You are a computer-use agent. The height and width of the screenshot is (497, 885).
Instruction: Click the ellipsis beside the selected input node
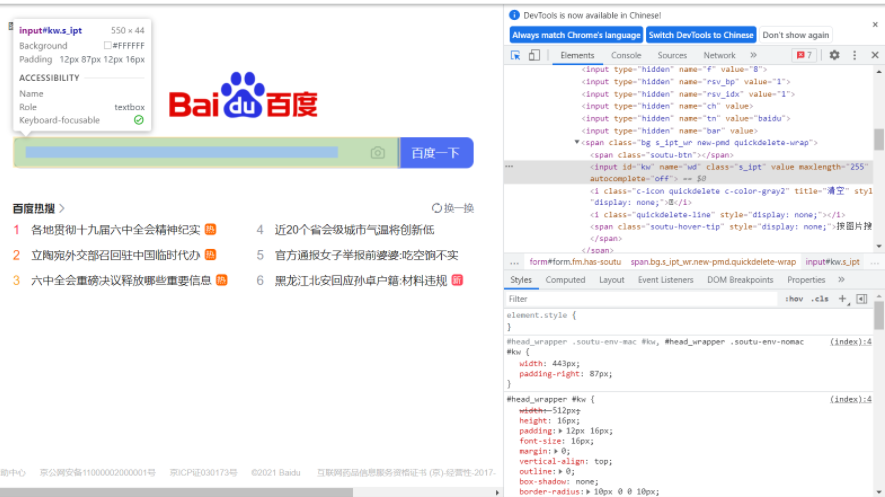pos(509,166)
